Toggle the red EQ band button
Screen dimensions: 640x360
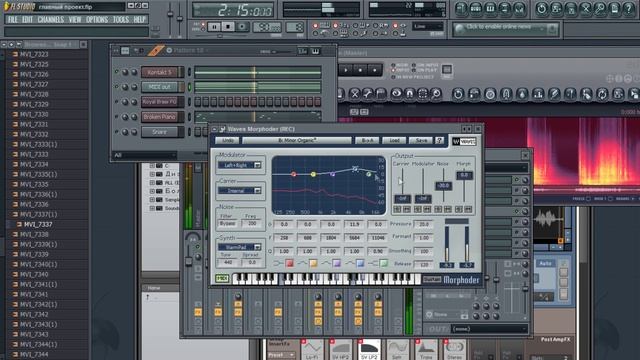point(289,263)
